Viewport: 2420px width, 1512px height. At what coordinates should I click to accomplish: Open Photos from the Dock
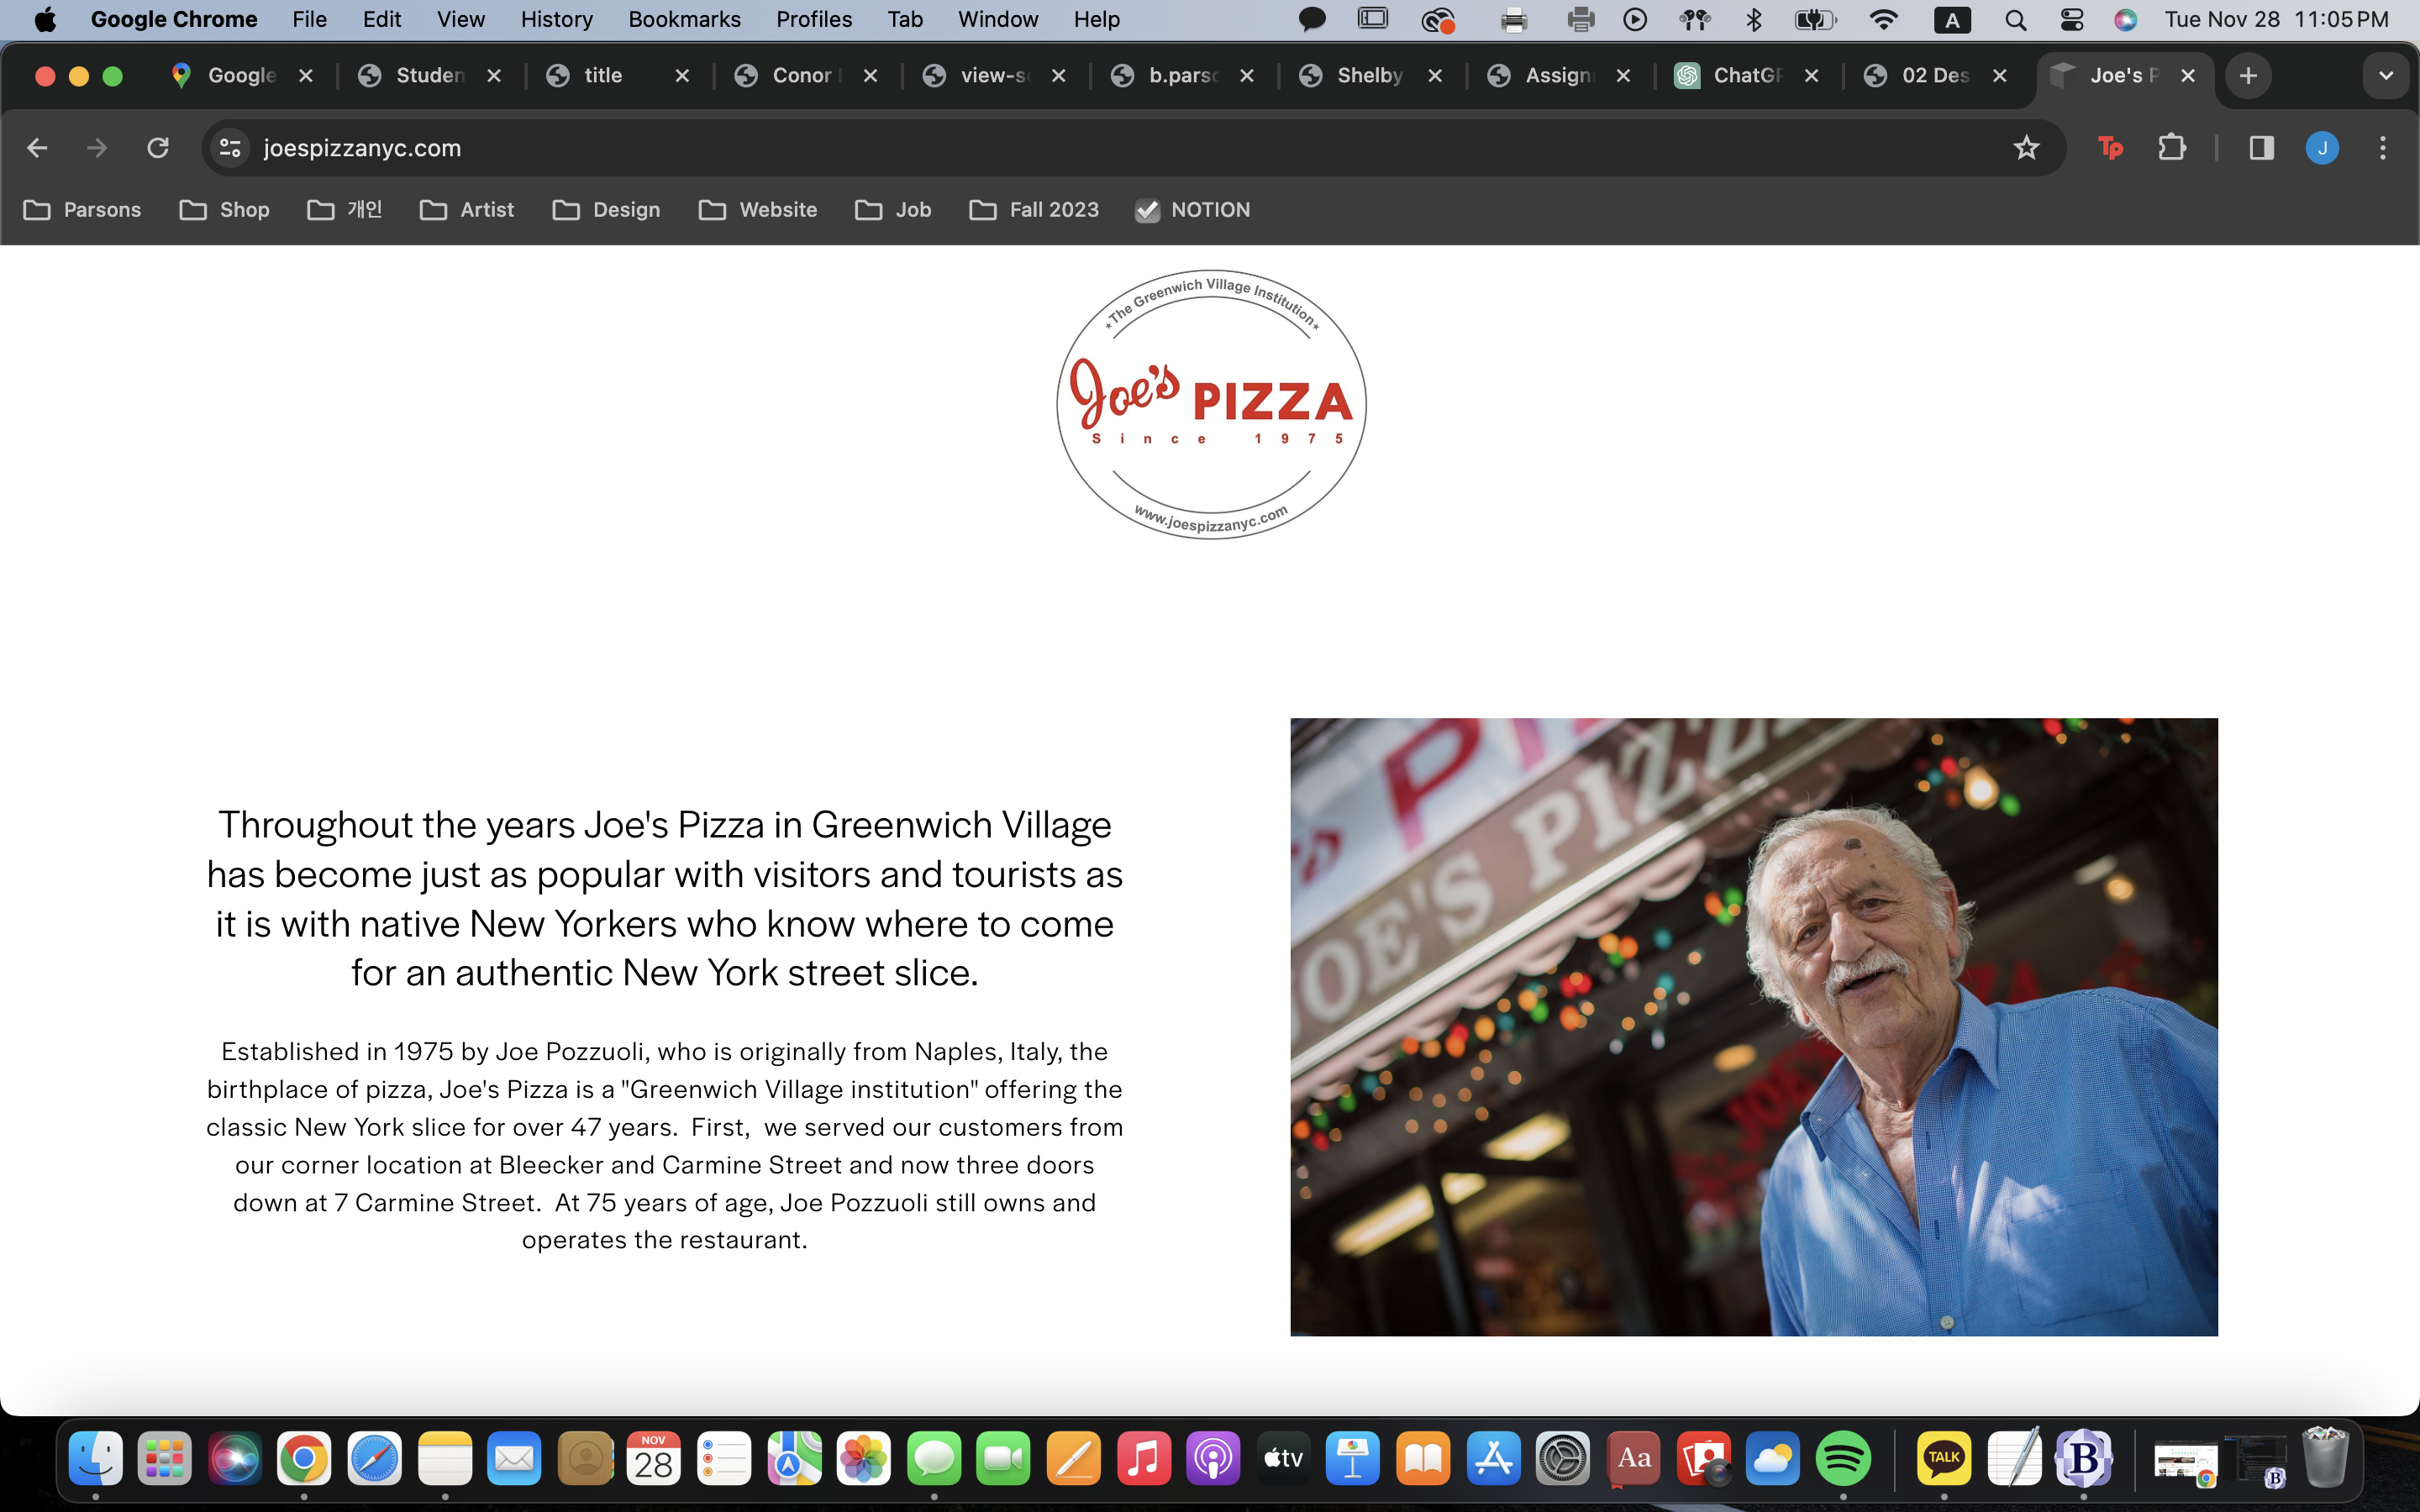863,1459
